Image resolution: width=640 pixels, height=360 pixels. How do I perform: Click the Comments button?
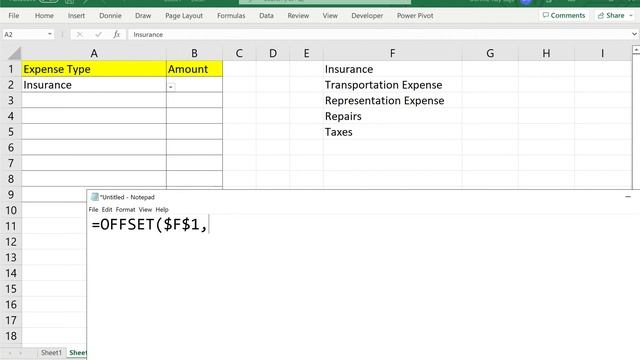pos(564,15)
